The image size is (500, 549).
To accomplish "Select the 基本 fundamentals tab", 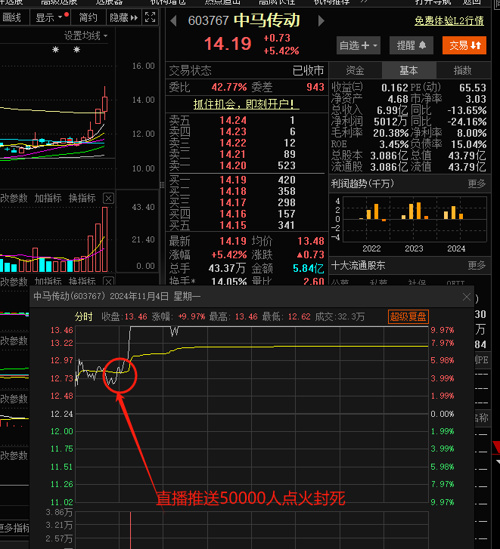I will [x=409, y=71].
